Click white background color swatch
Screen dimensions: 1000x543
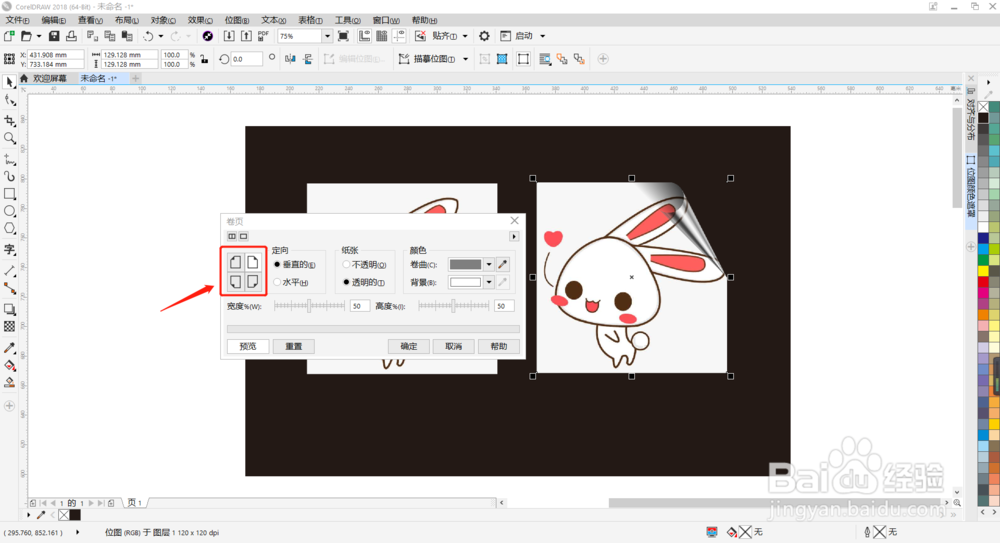[466, 282]
